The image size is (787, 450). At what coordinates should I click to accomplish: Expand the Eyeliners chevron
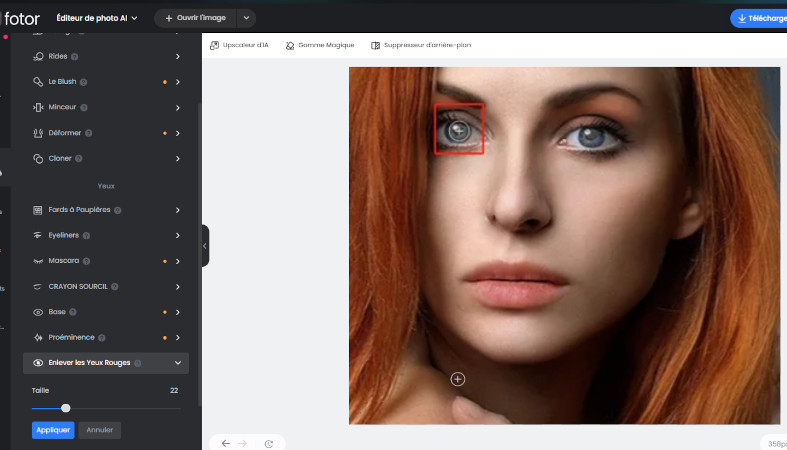click(x=178, y=235)
